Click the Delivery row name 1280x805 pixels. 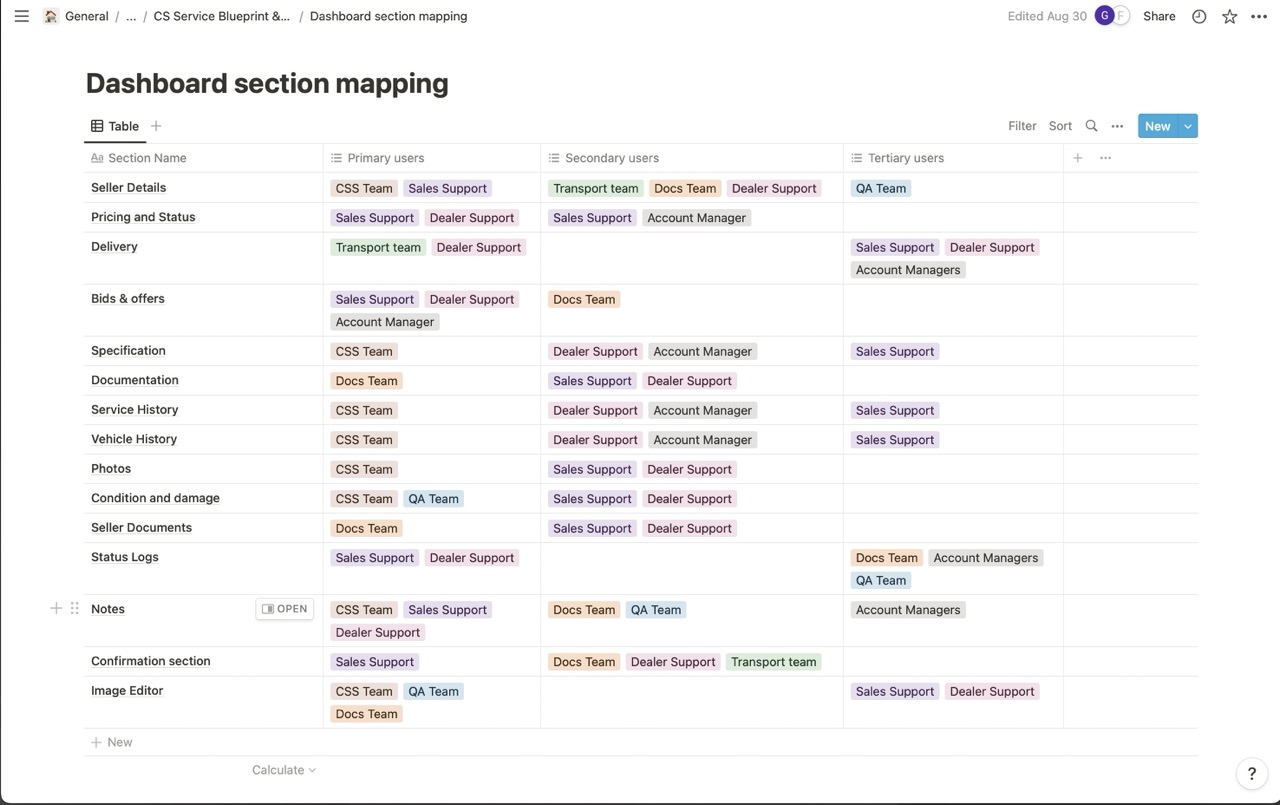pyautogui.click(x=114, y=246)
